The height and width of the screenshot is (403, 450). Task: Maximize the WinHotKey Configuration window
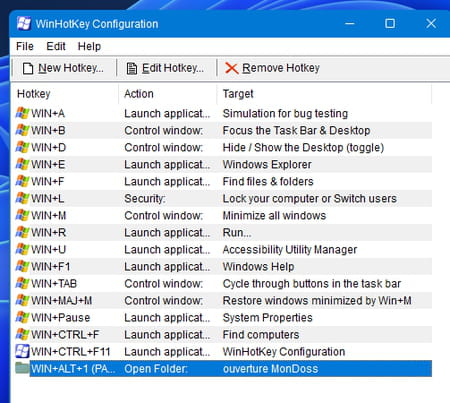coord(390,23)
